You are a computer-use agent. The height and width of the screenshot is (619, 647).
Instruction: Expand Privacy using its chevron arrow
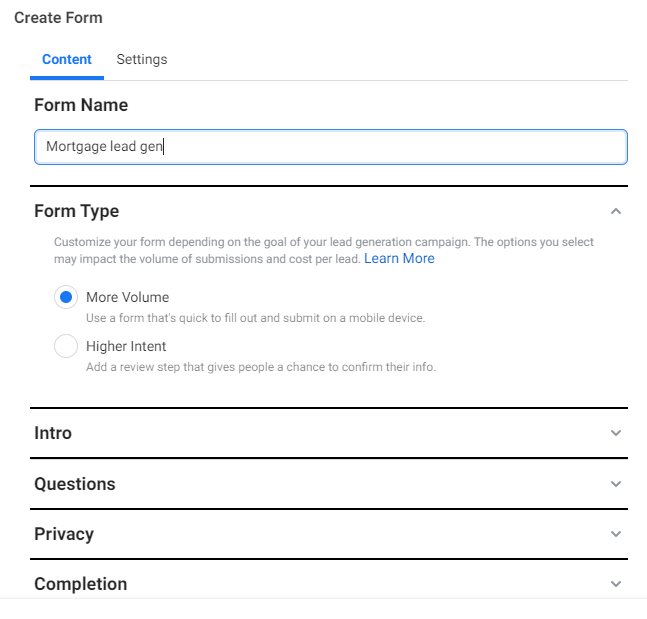616,534
